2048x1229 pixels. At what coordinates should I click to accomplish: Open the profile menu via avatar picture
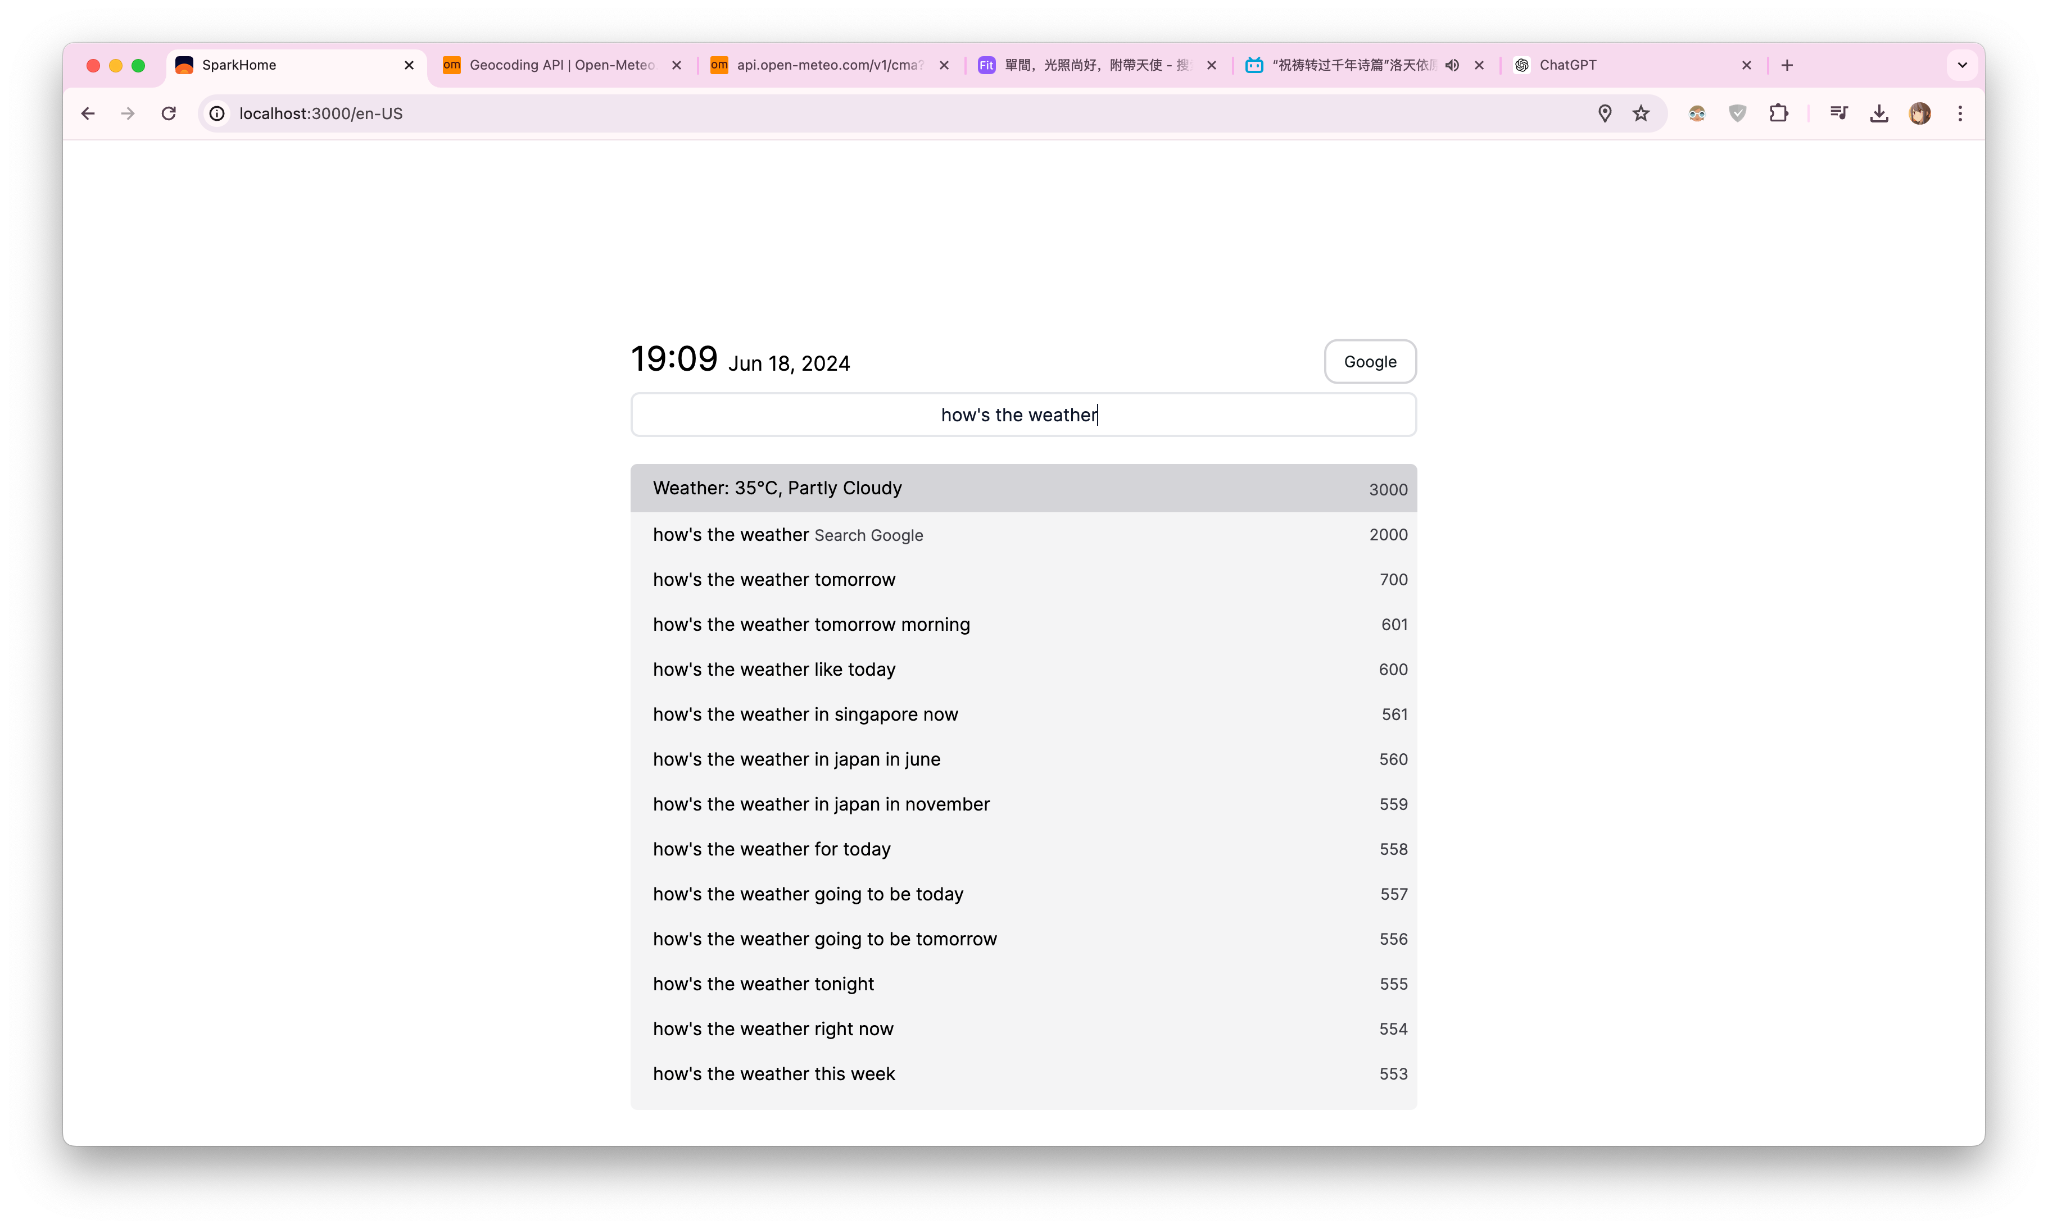tap(1919, 113)
